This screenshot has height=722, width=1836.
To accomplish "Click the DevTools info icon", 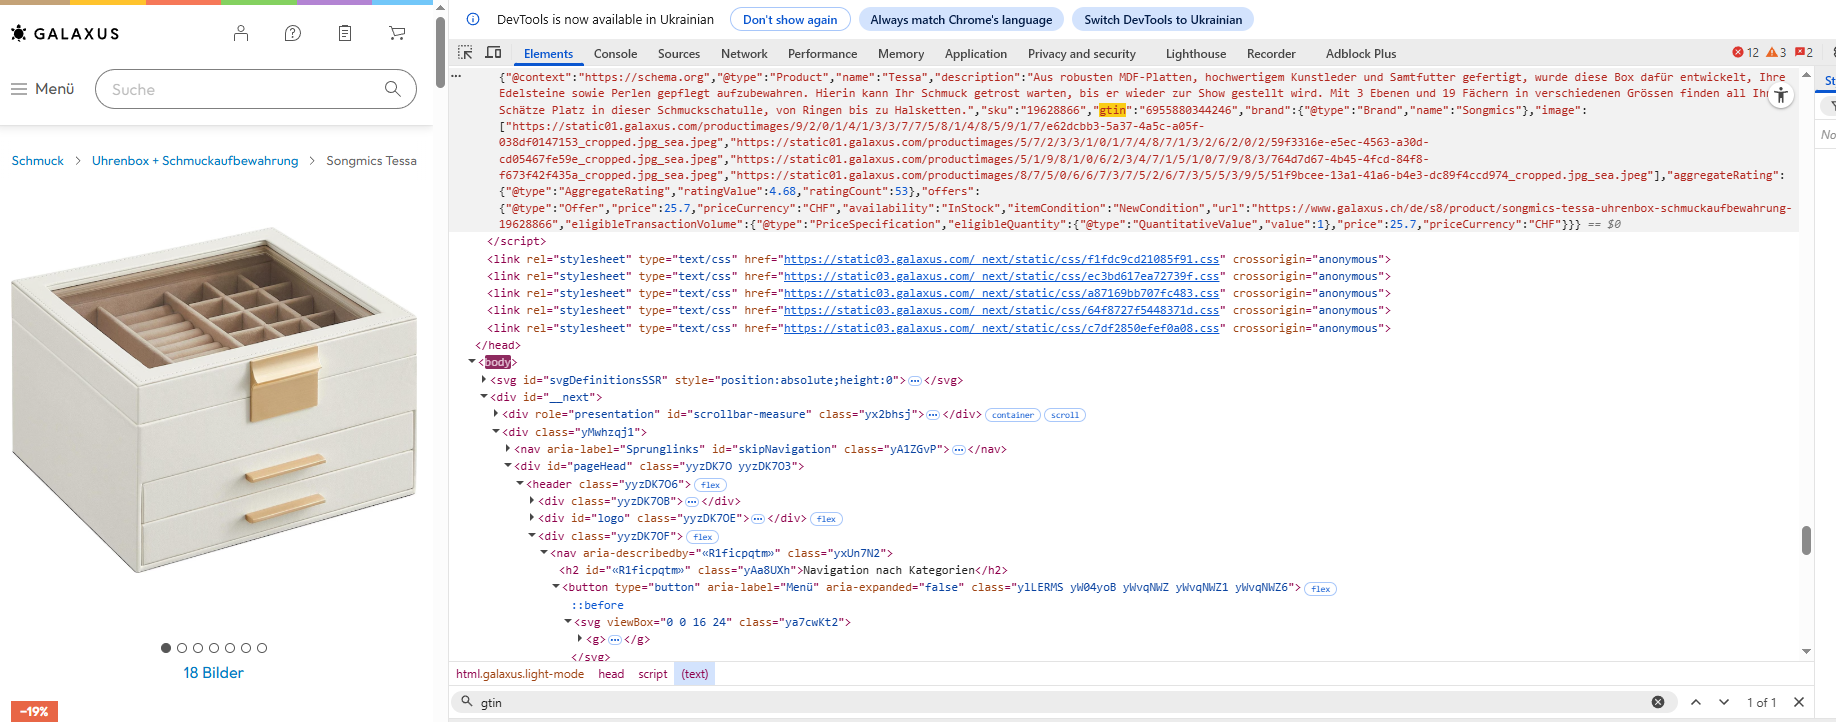I will click(x=473, y=19).
